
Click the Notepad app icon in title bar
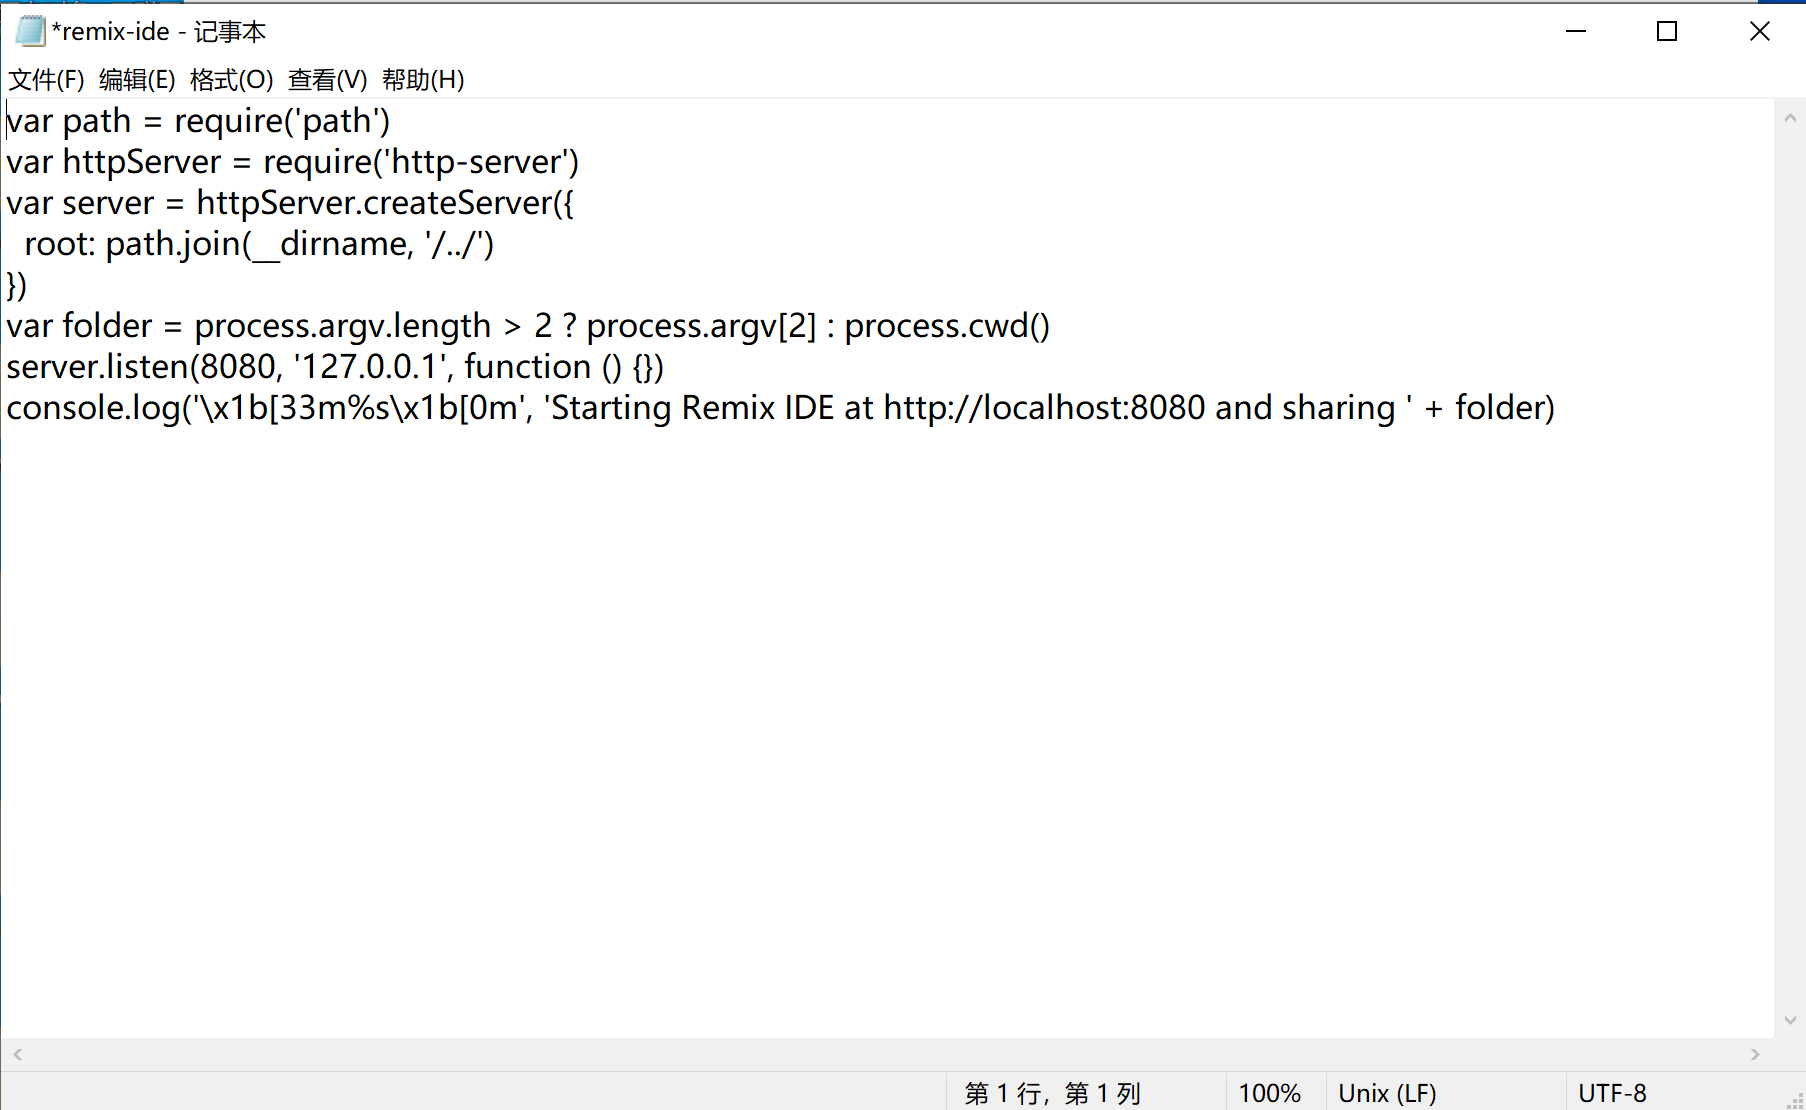(x=30, y=31)
